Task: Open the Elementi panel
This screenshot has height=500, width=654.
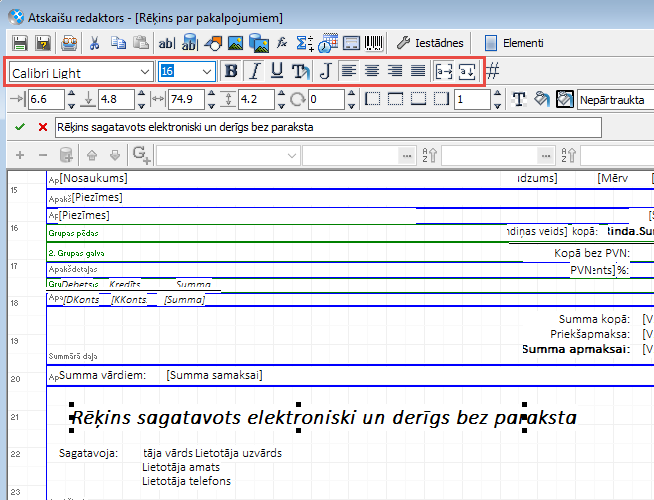Action: (514, 43)
